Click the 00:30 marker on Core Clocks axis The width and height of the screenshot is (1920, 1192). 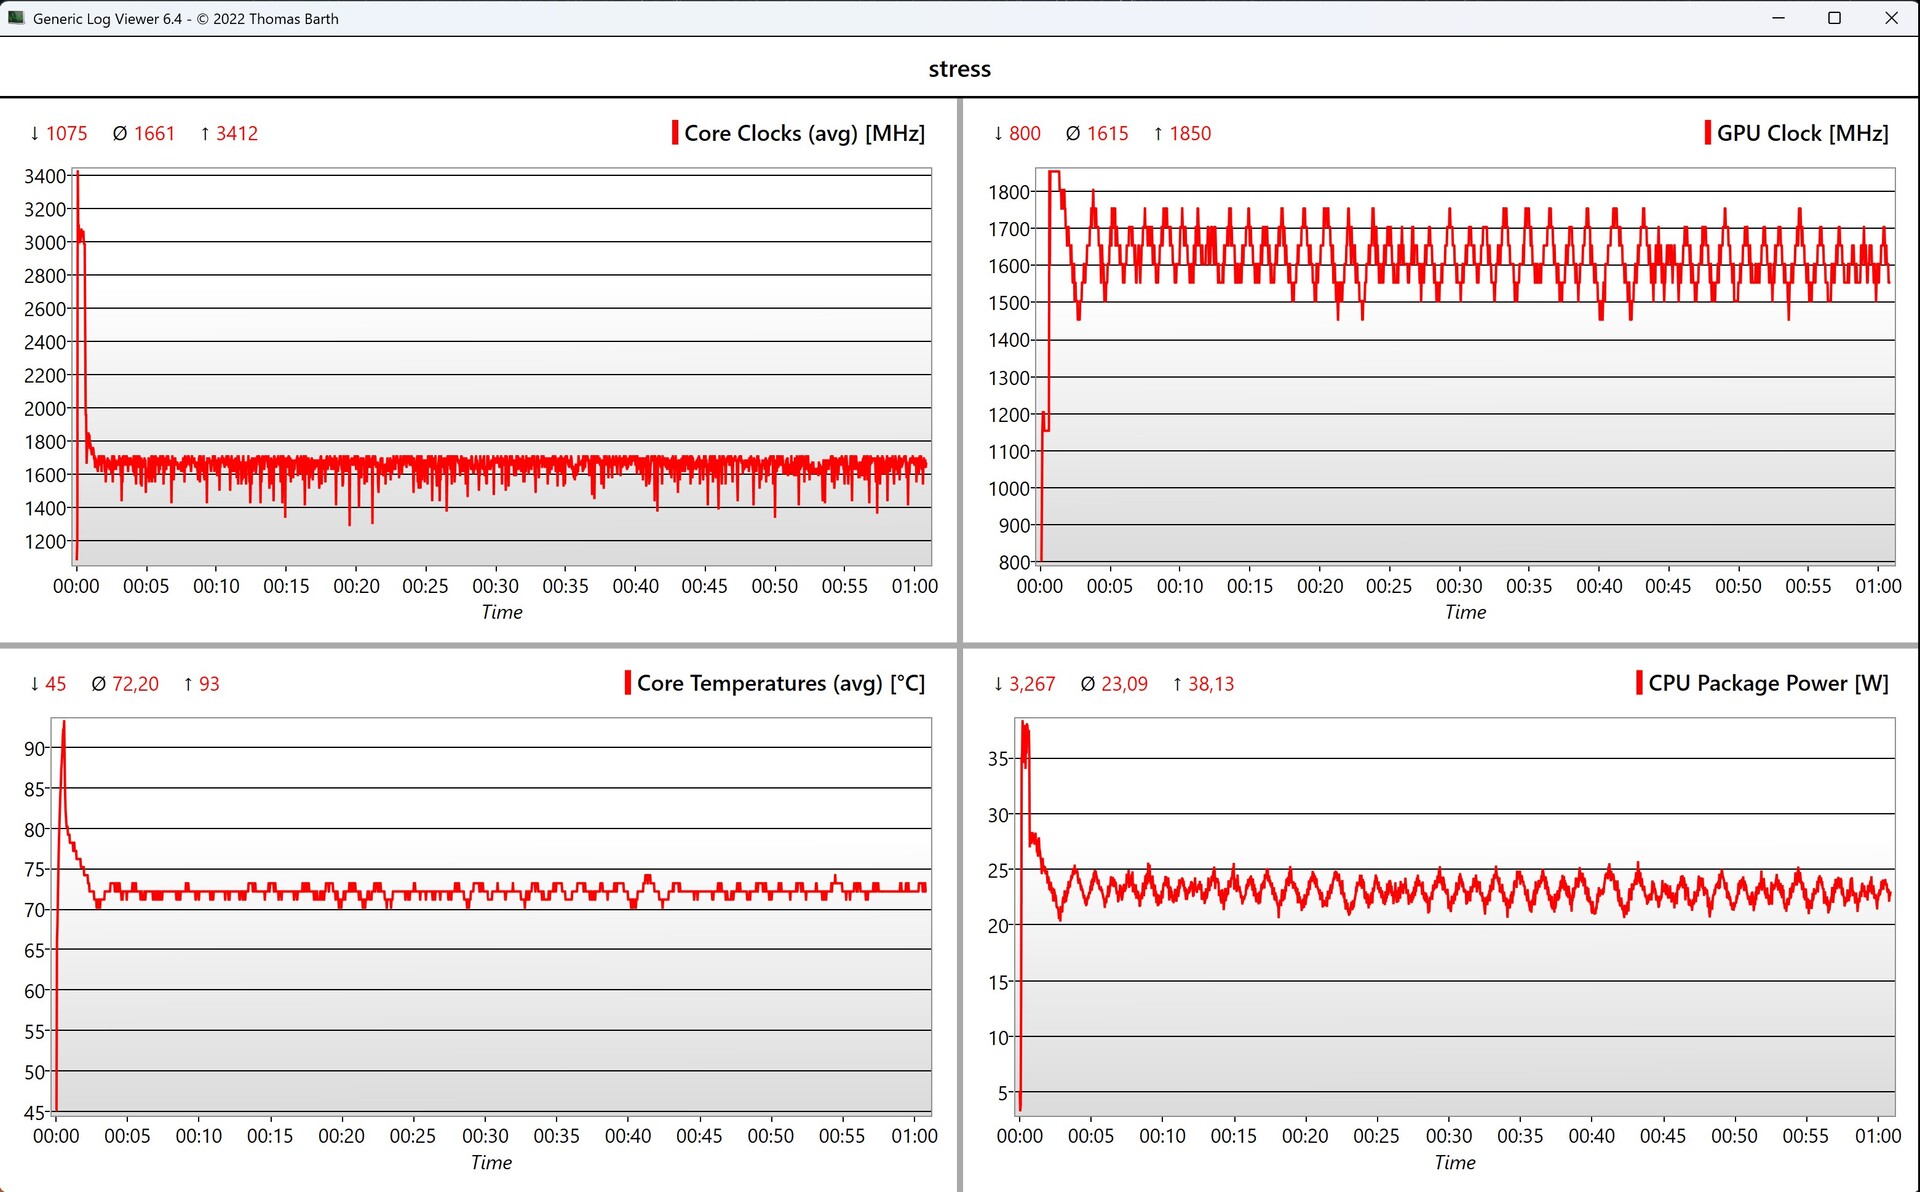point(495,586)
